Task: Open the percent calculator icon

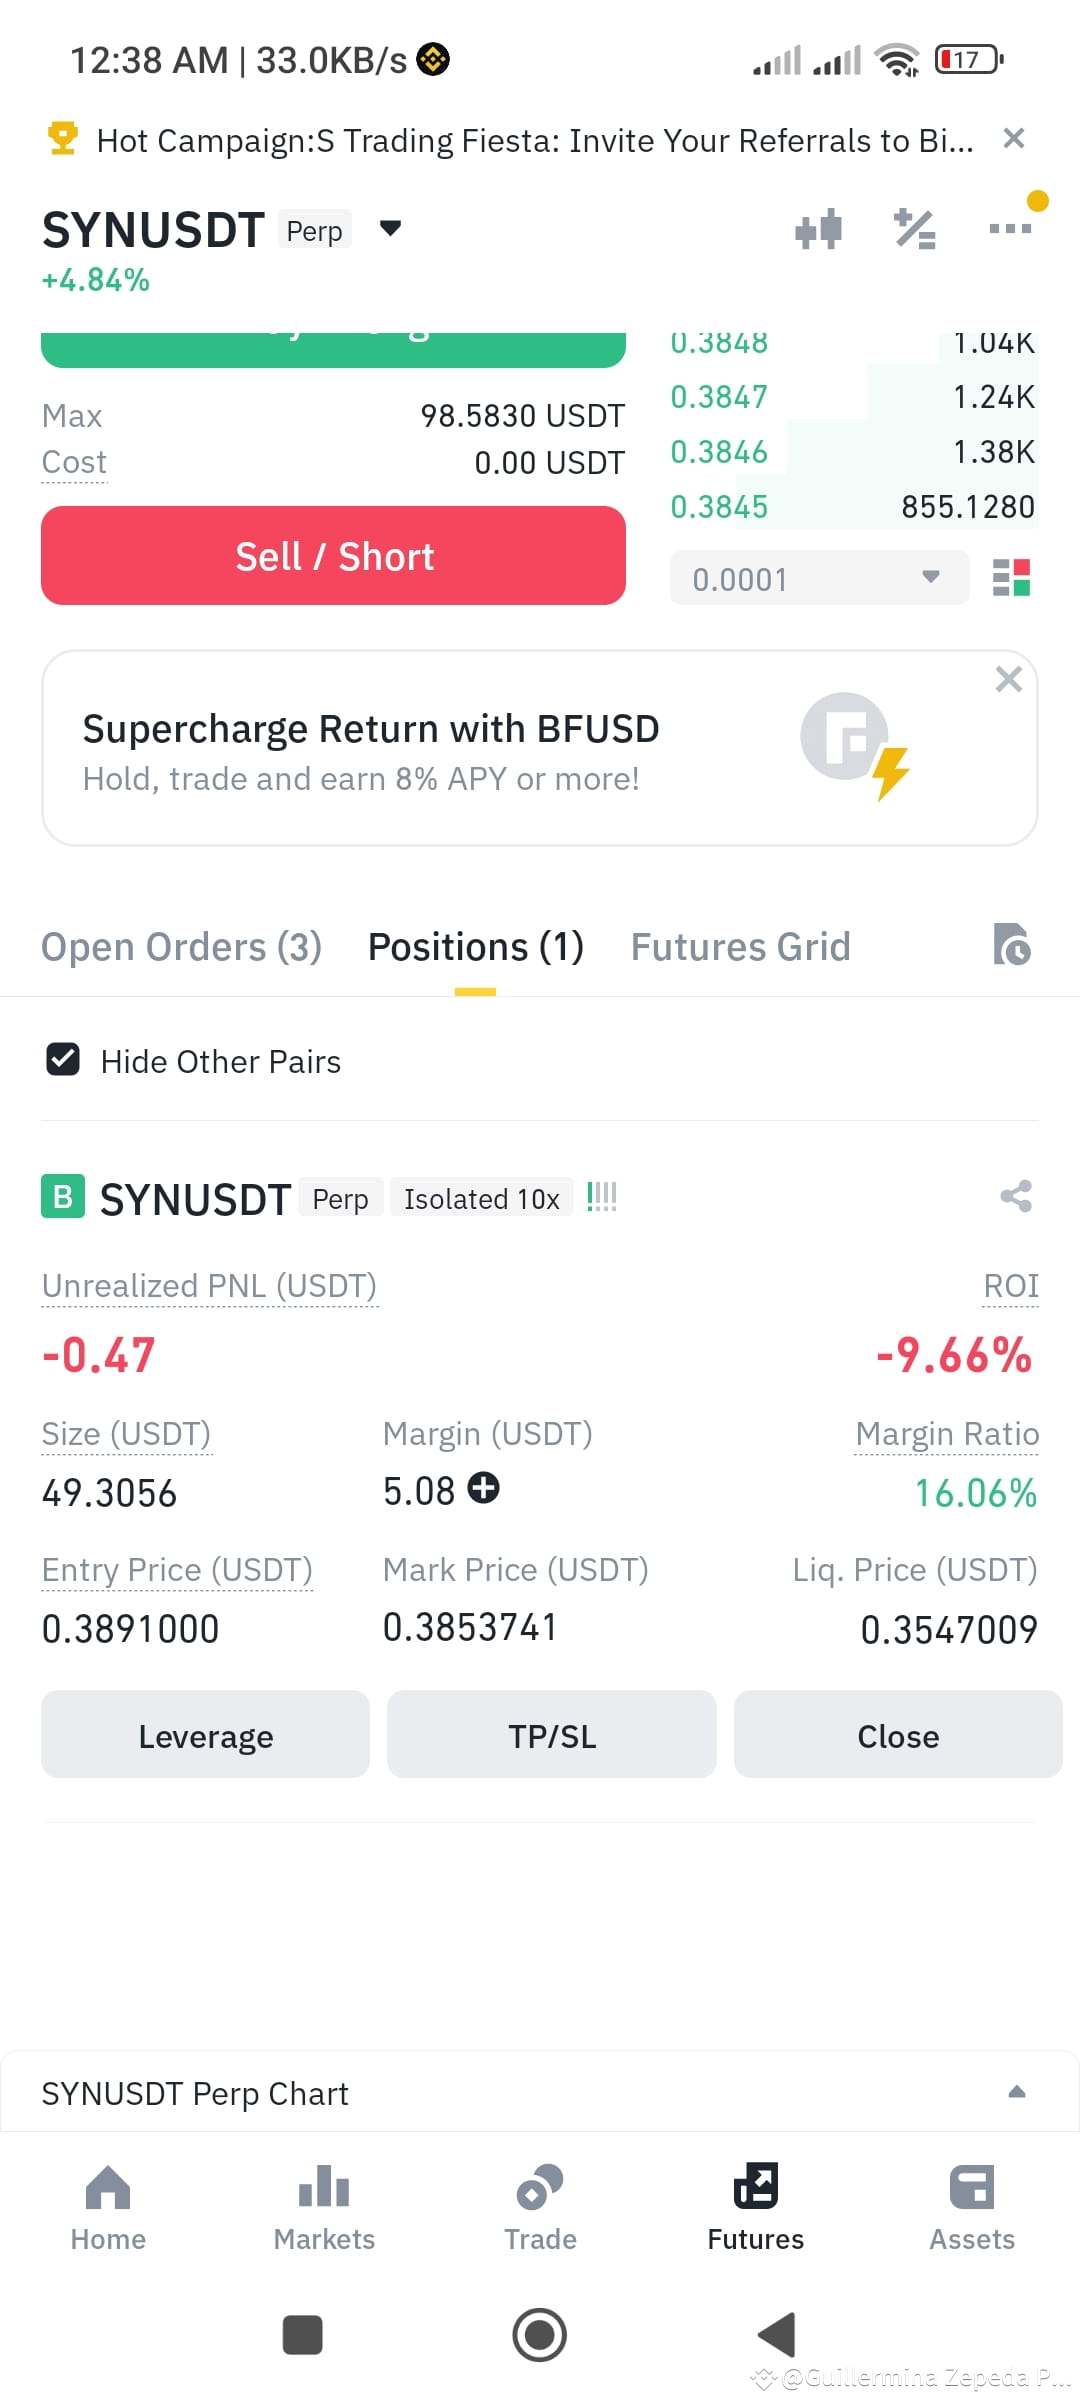Action: point(914,229)
